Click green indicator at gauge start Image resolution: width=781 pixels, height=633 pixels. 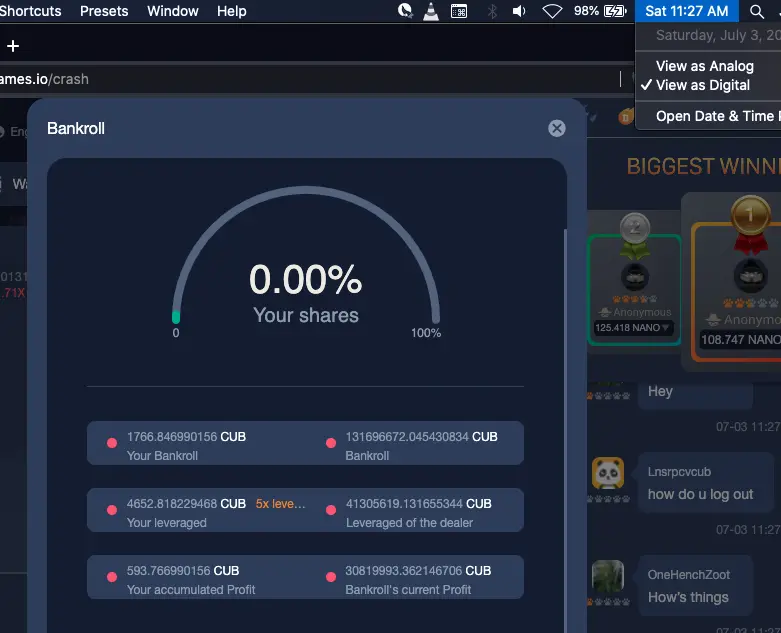tap(176, 317)
